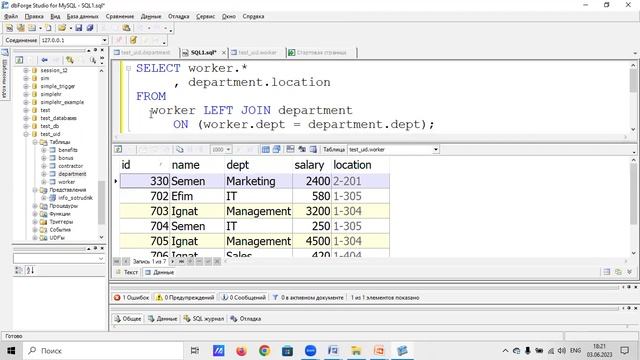Click the salary cell 3200
This screenshot has width=640, height=360.
click(x=312, y=211)
